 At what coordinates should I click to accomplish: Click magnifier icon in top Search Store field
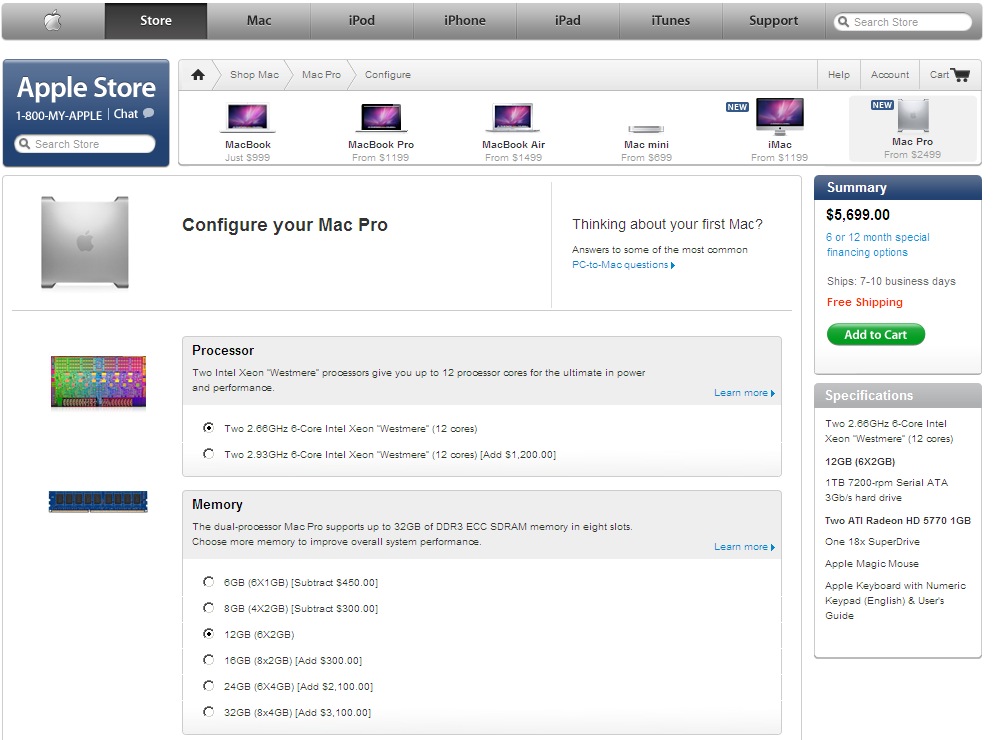point(843,22)
